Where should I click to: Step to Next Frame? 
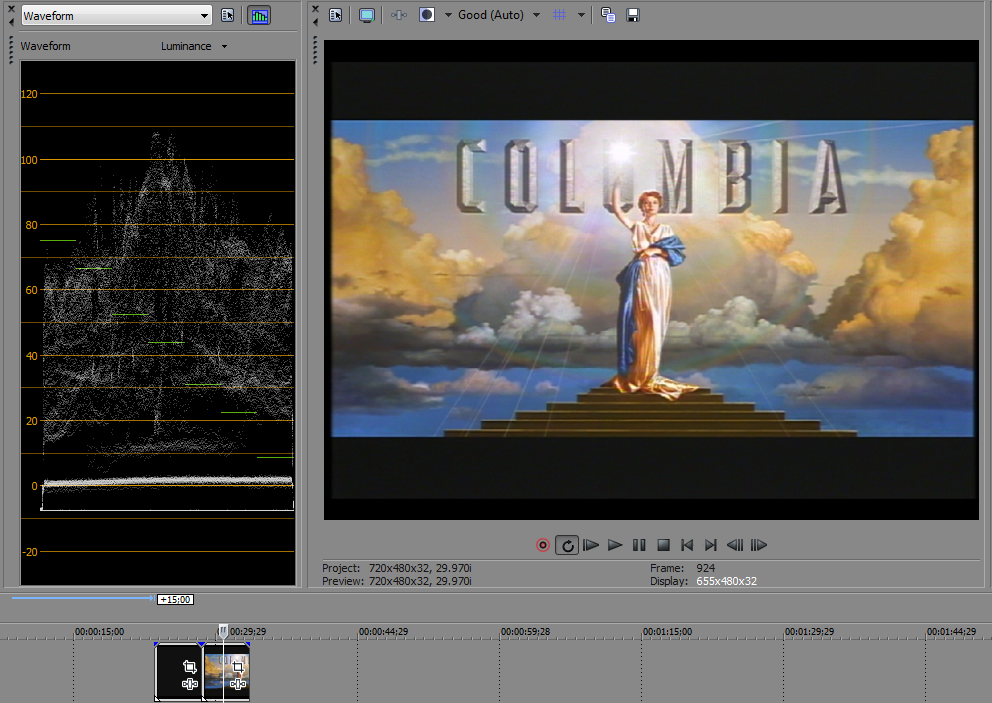pyautogui.click(x=759, y=545)
